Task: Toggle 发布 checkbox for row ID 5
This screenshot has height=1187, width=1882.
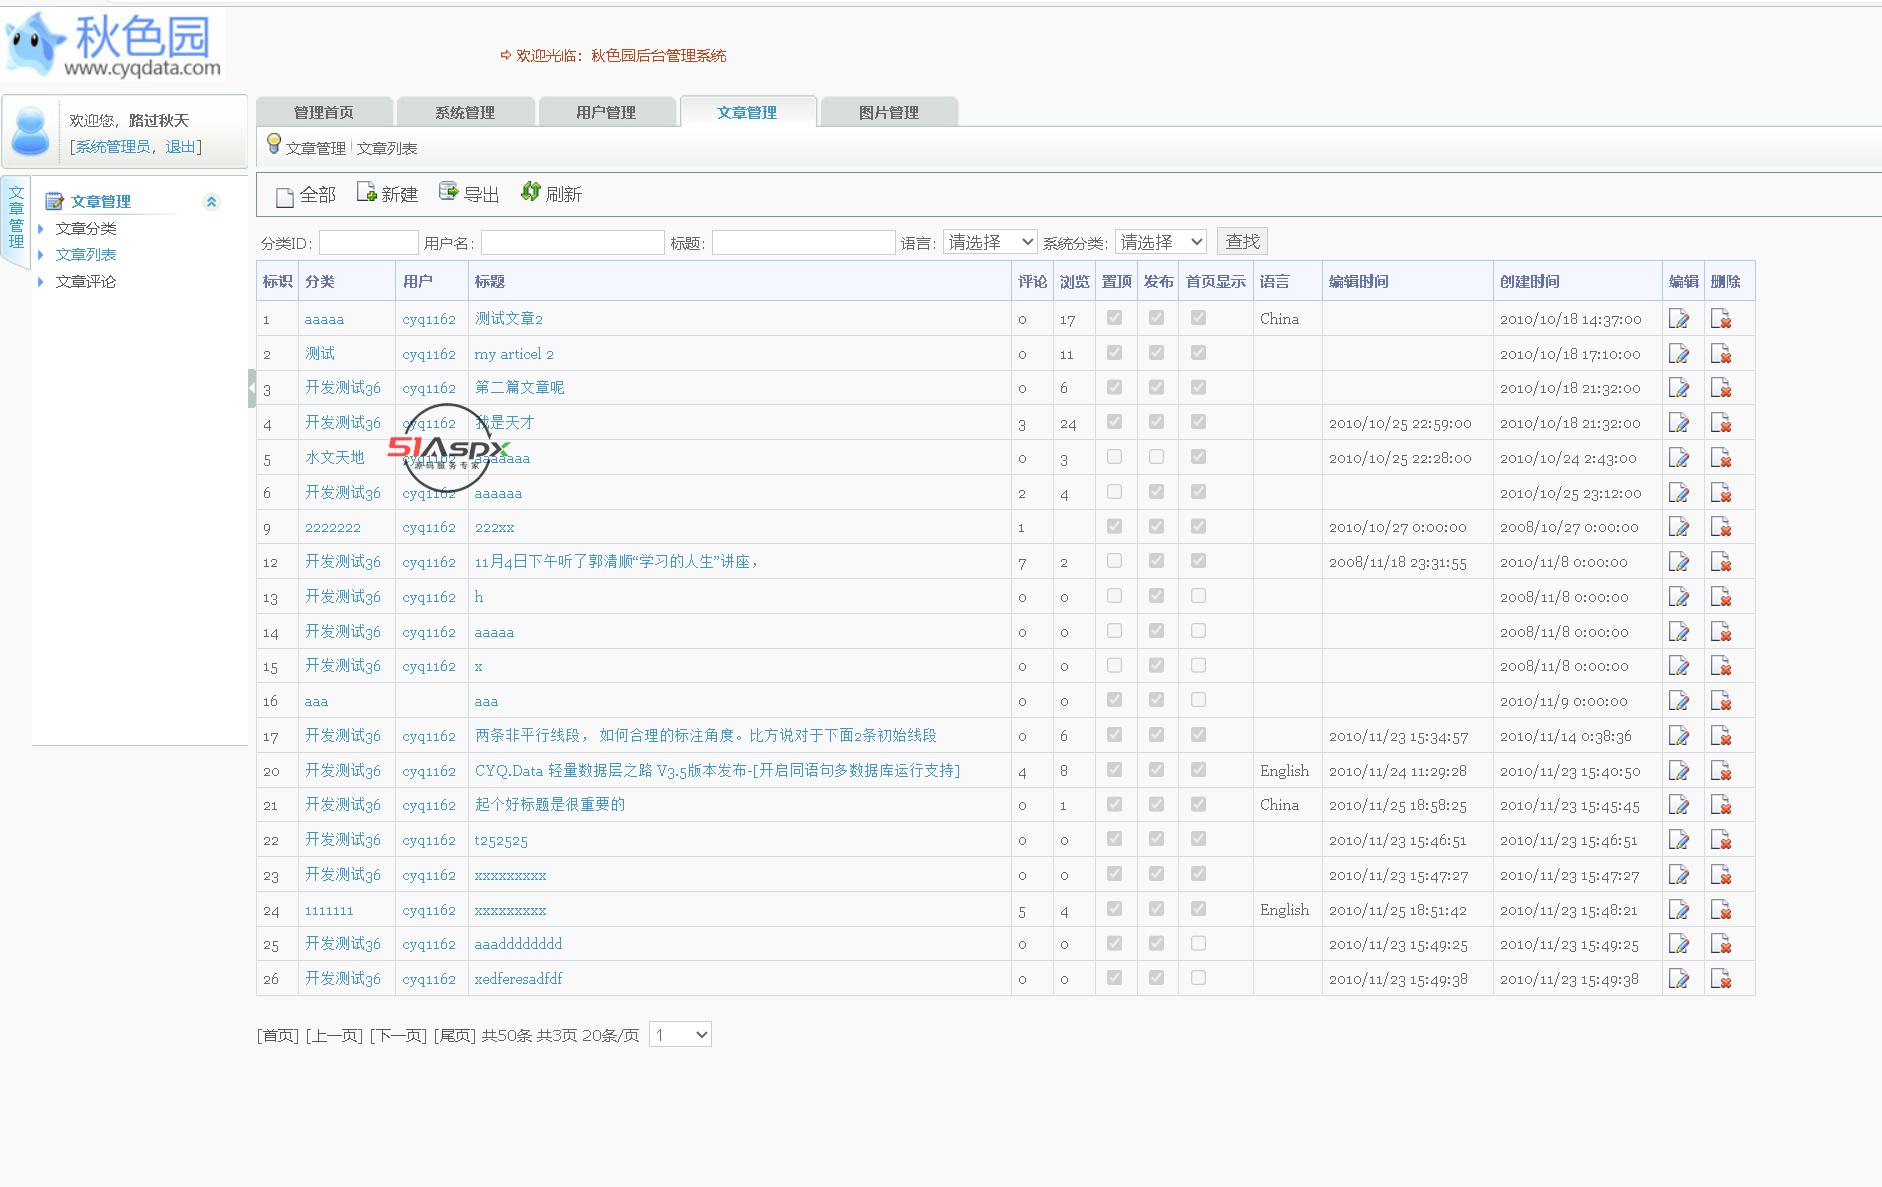Action: 1156,457
